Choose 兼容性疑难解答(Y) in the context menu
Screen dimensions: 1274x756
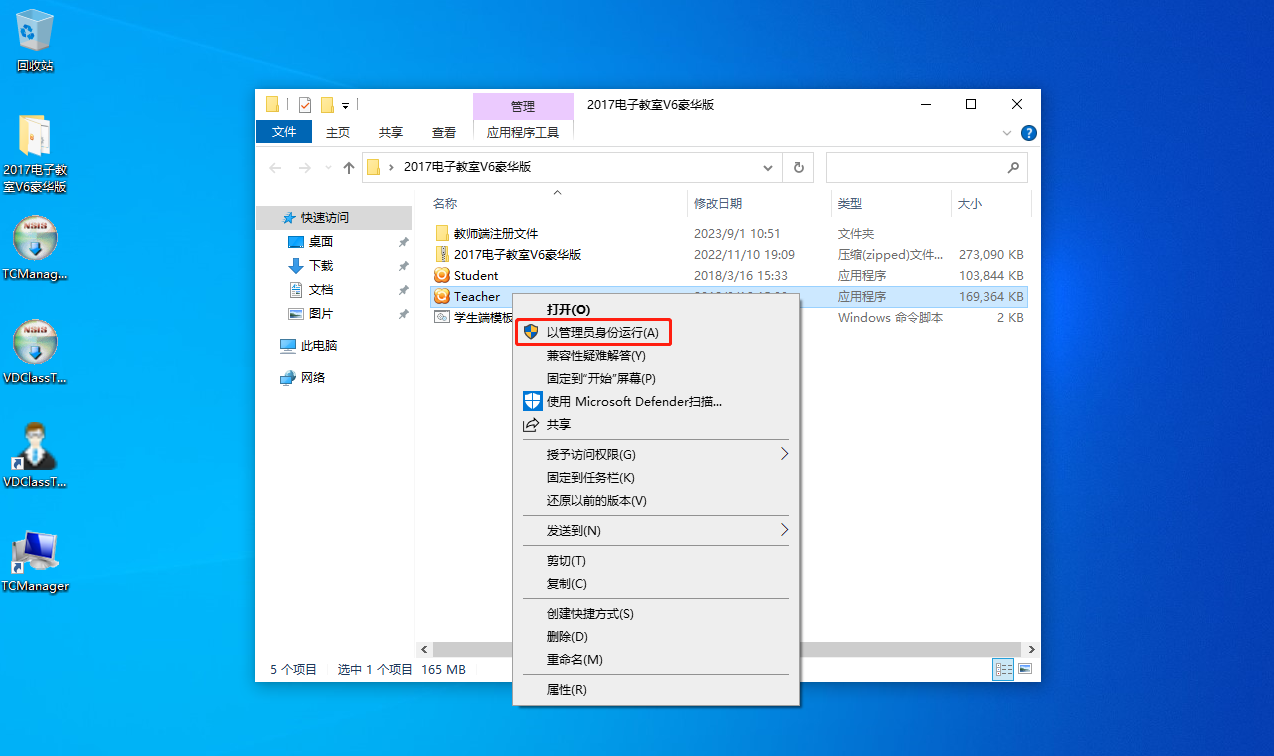click(655, 355)
